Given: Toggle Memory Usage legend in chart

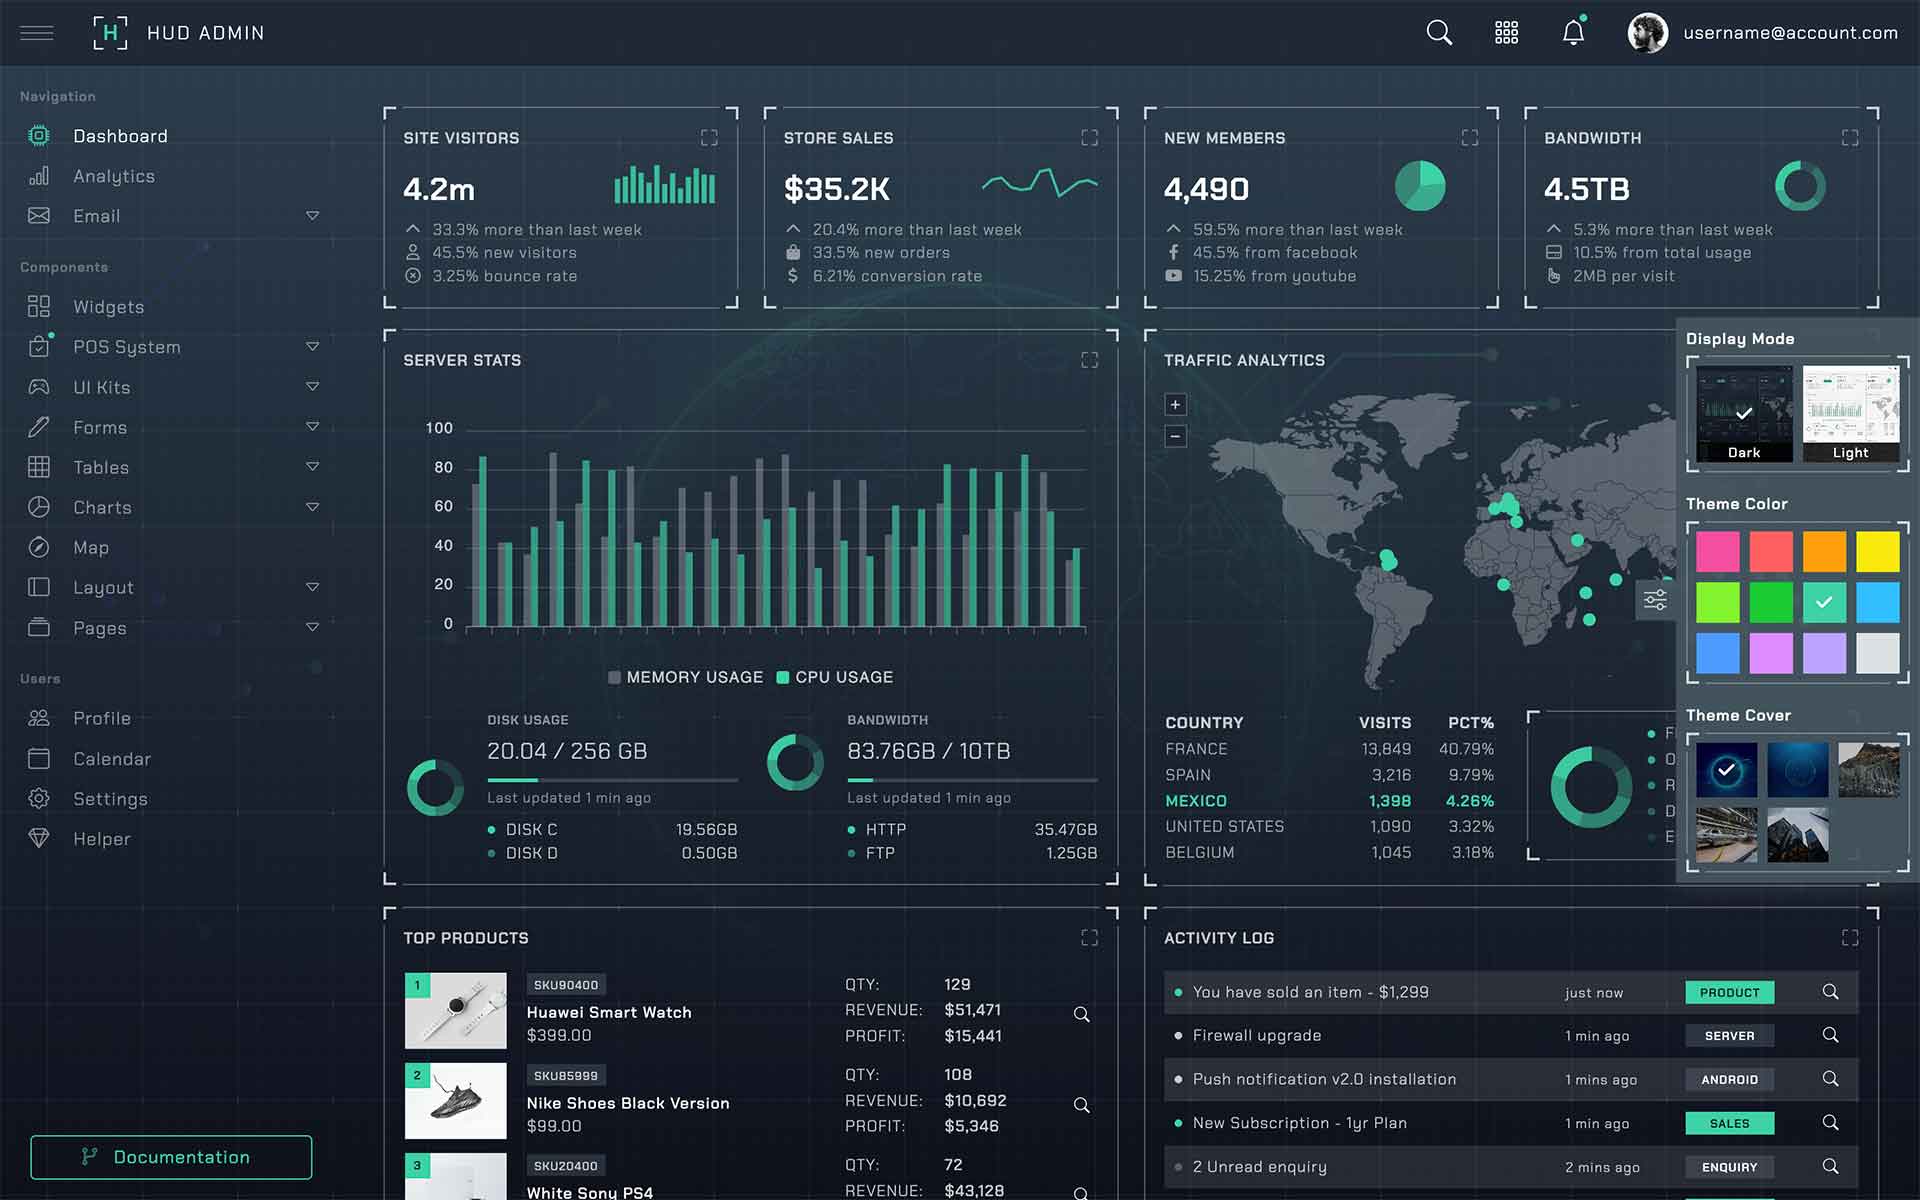Looking at the screenshot, I should pos(685,677).
